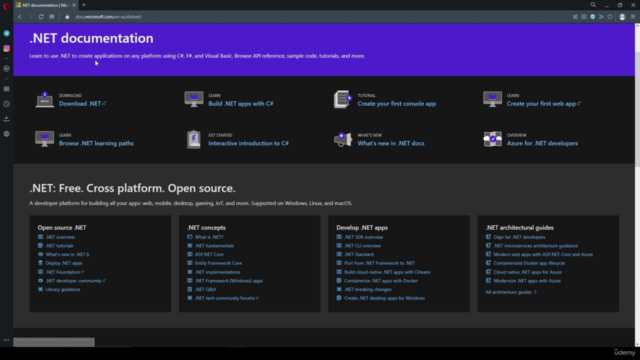This screenshot has width=640, height=360.
Task: Click Azure cloud icon beside Azure overview
Action: pos(492,139)
